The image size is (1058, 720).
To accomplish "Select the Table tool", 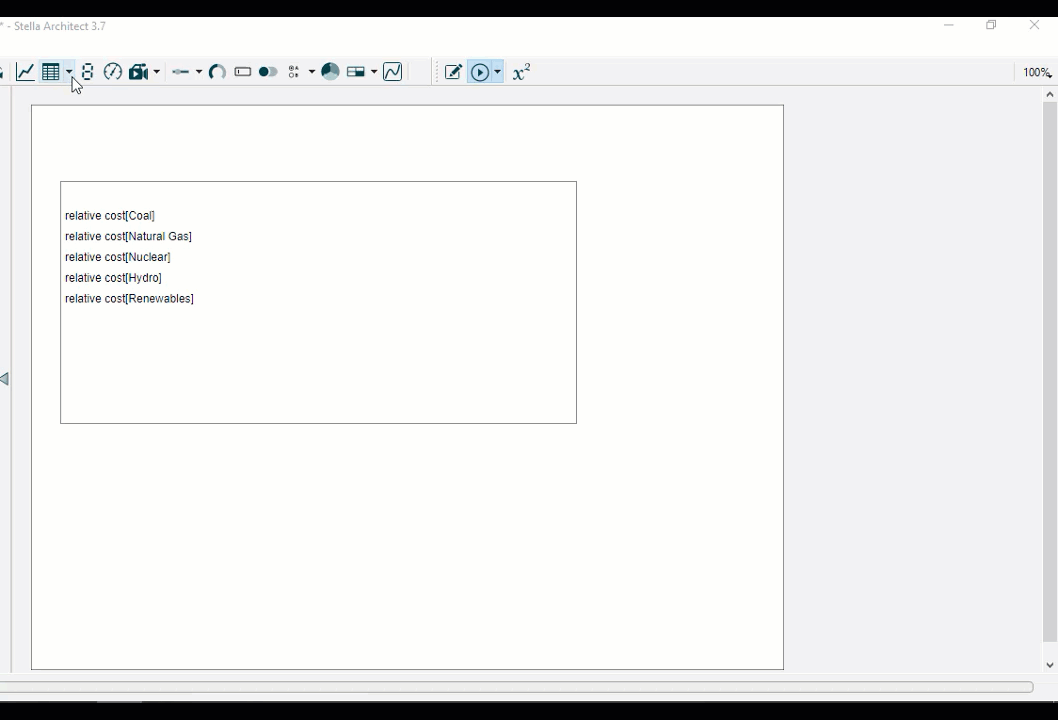I will point(51,72).
